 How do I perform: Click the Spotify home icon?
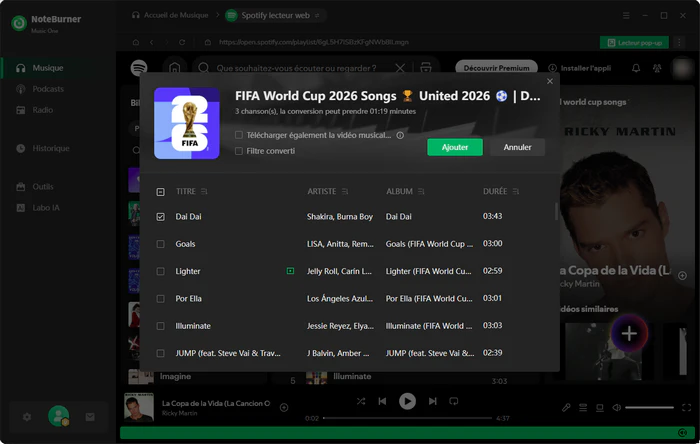tap(175, 68)
